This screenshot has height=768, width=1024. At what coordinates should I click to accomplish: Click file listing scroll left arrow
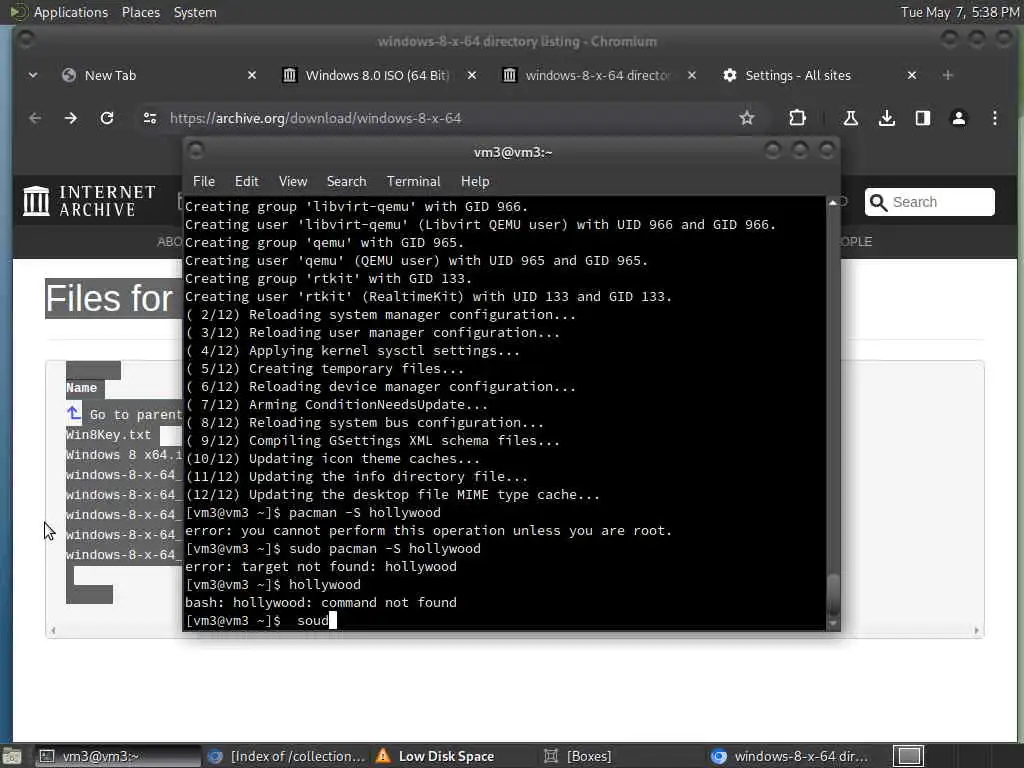(x=53, y=630)
